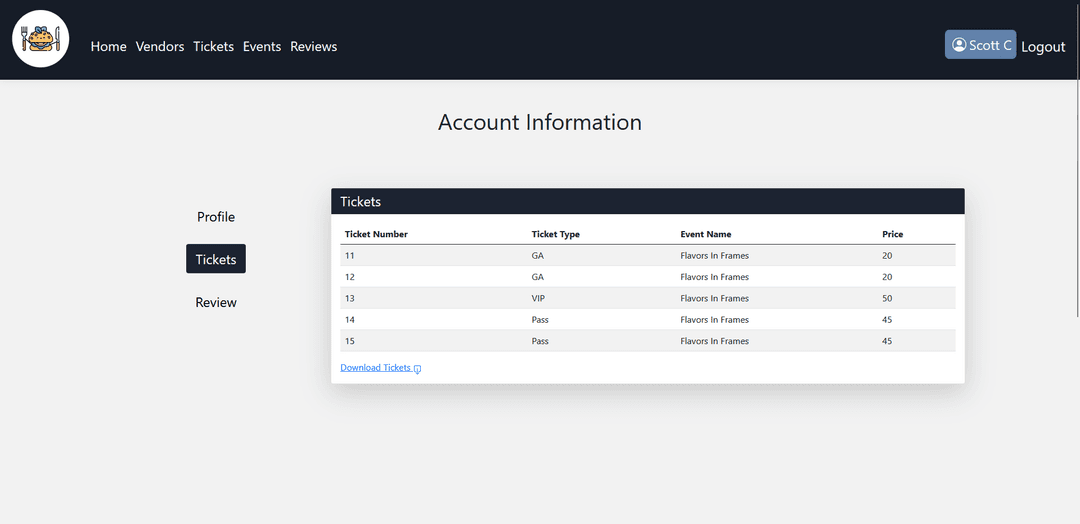Go to Vendors in the navbar
The height and width of the screenshot is (524, 1080).
click(x=160, y=46)
